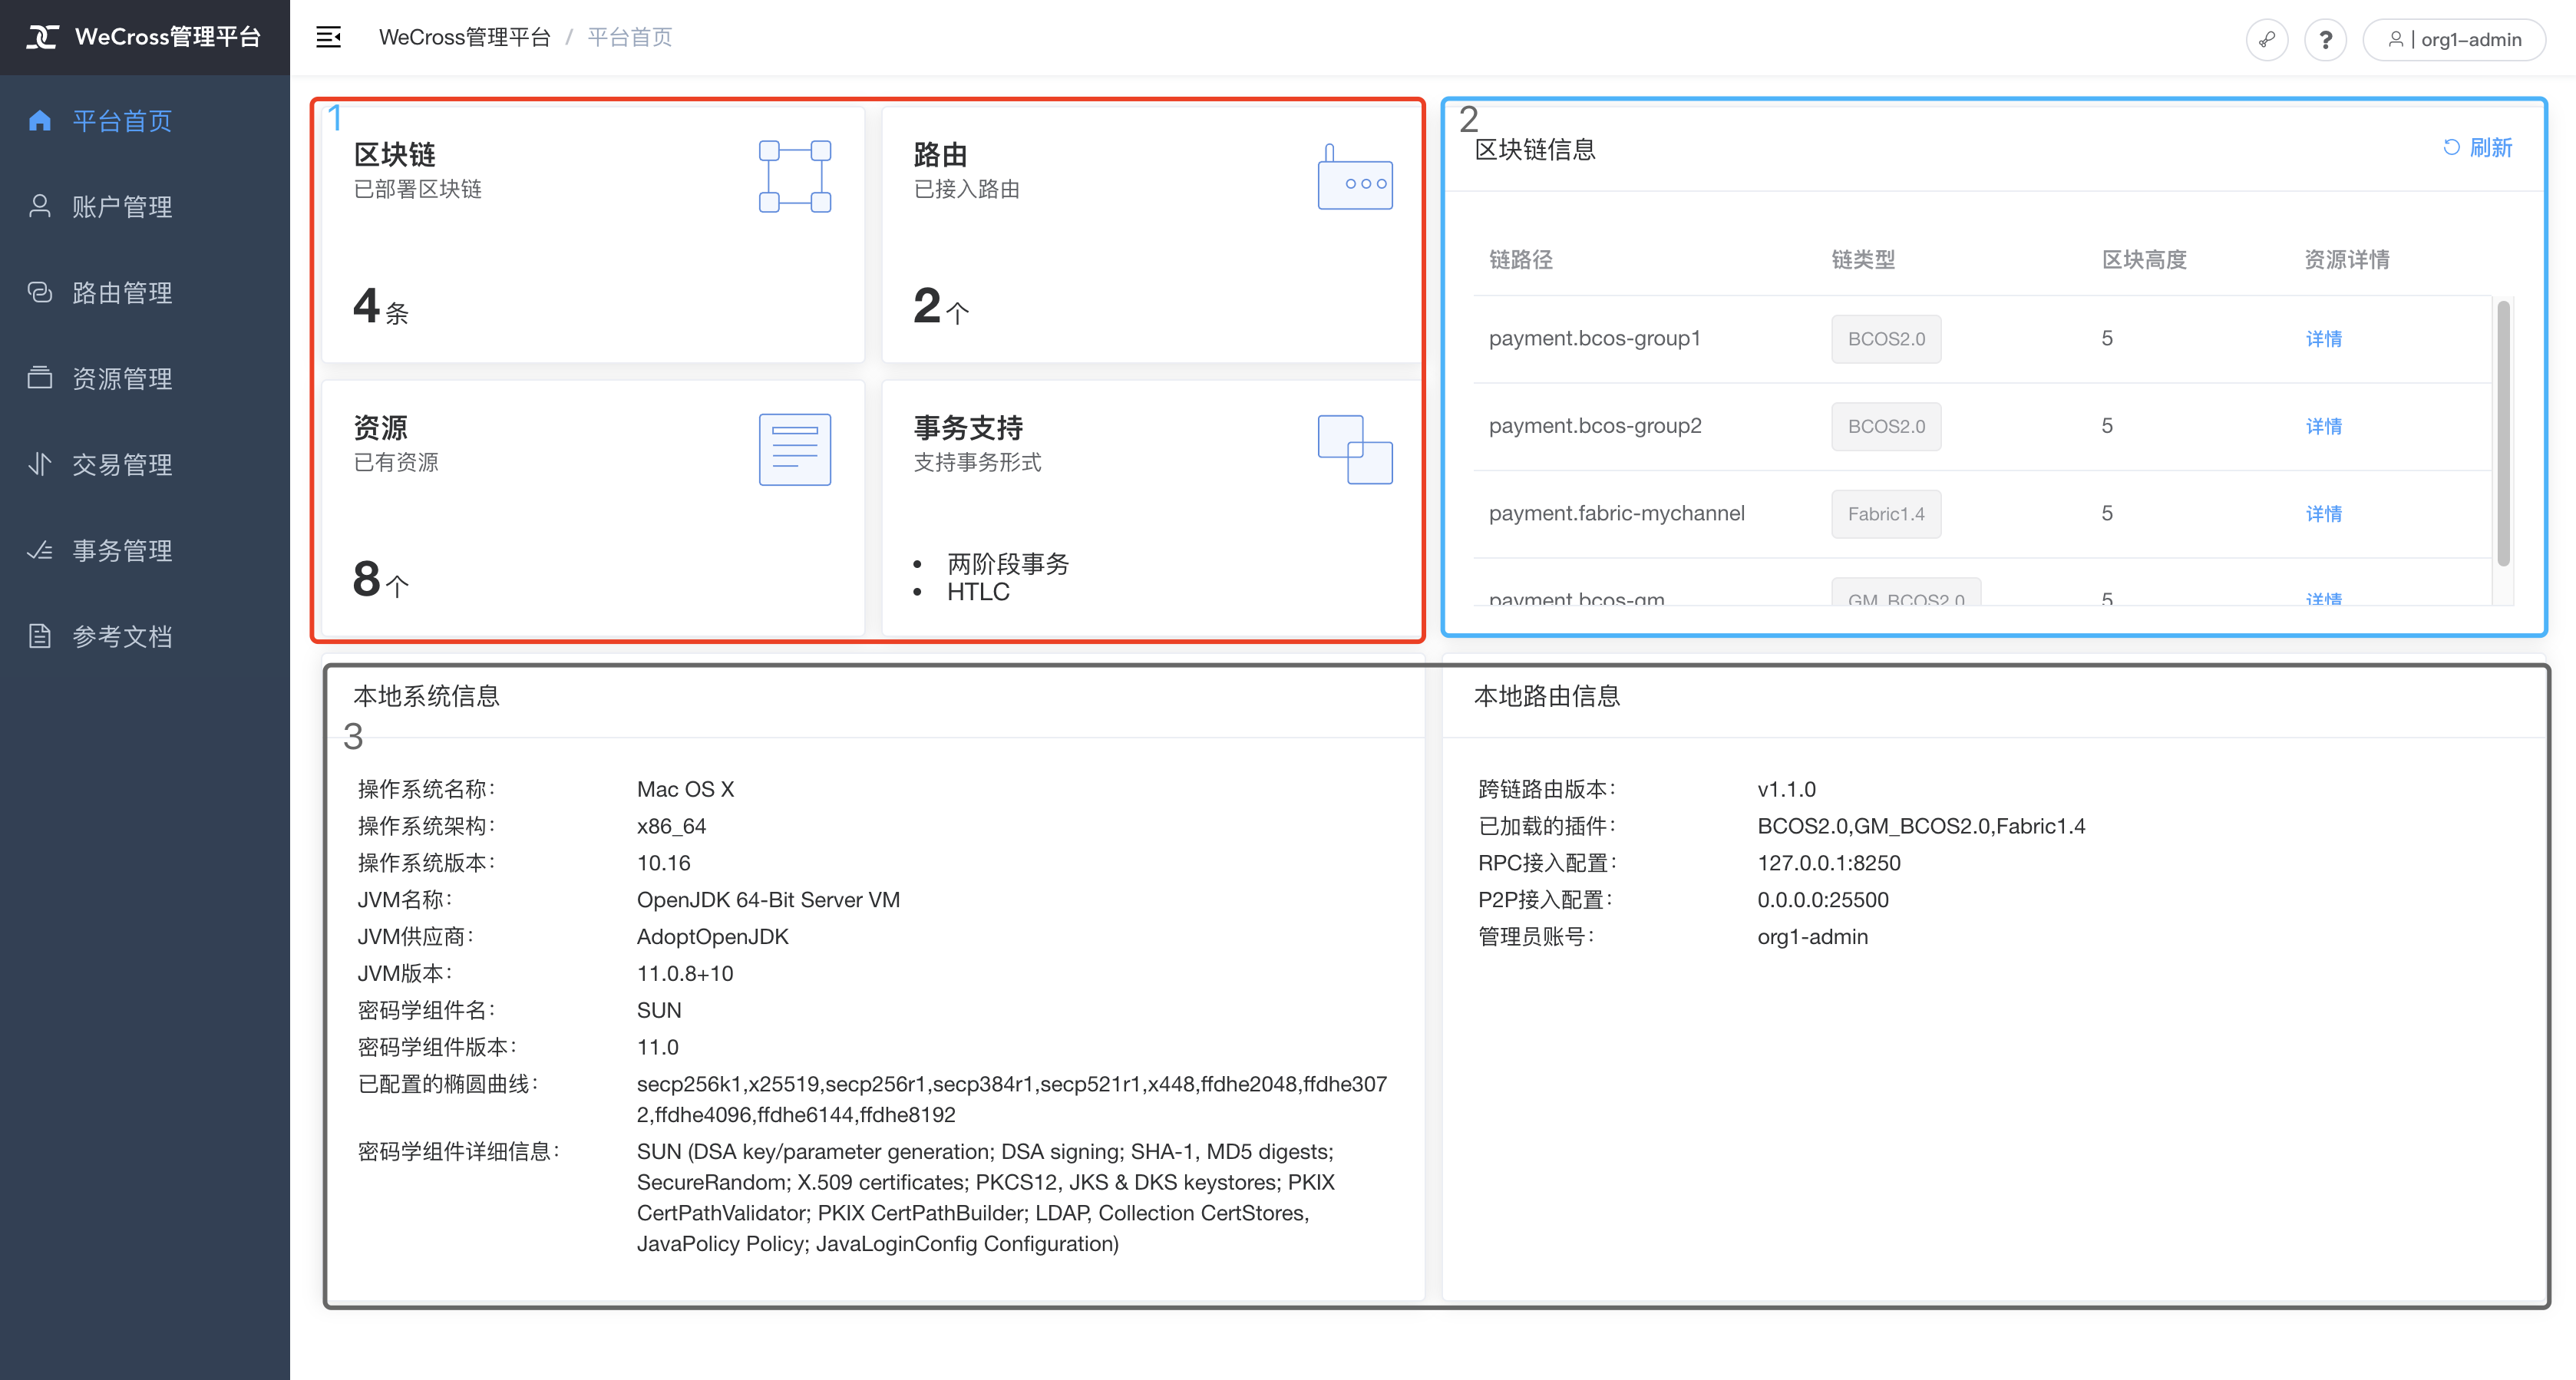This screenshot has width=2576, height=1380.
Task: Click the v1.1.0 router version value
Action: 1787,789
